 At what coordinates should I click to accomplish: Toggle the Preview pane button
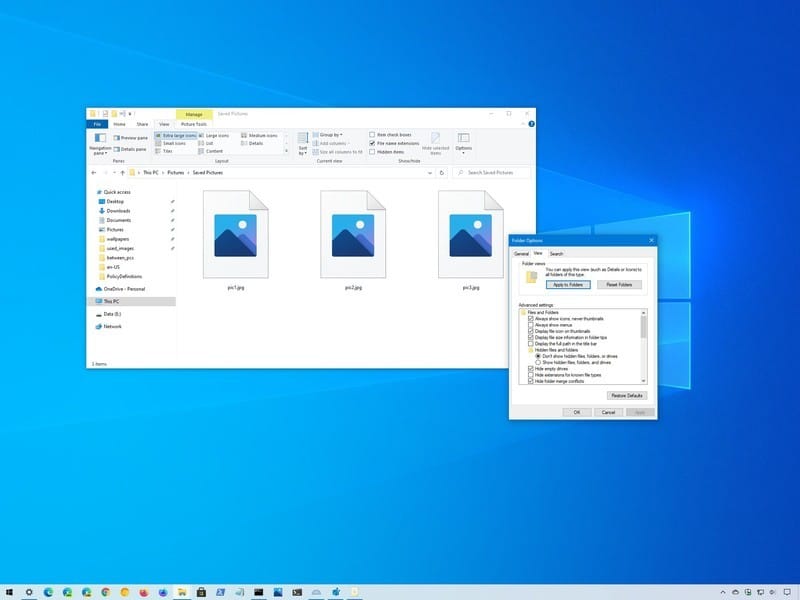pos(131,138)
